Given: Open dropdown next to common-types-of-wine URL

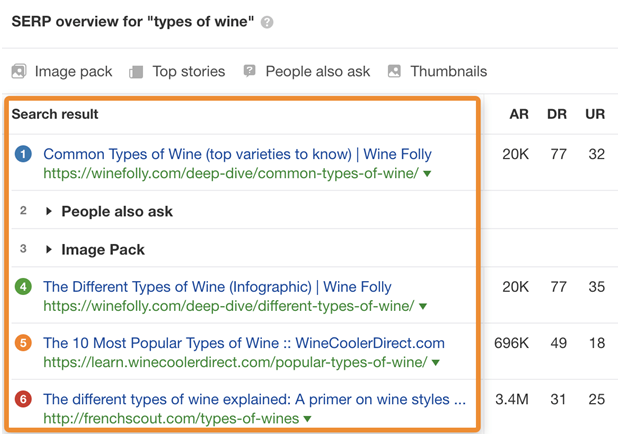Looking at the screenshot, I should click(x=427, y=174).
